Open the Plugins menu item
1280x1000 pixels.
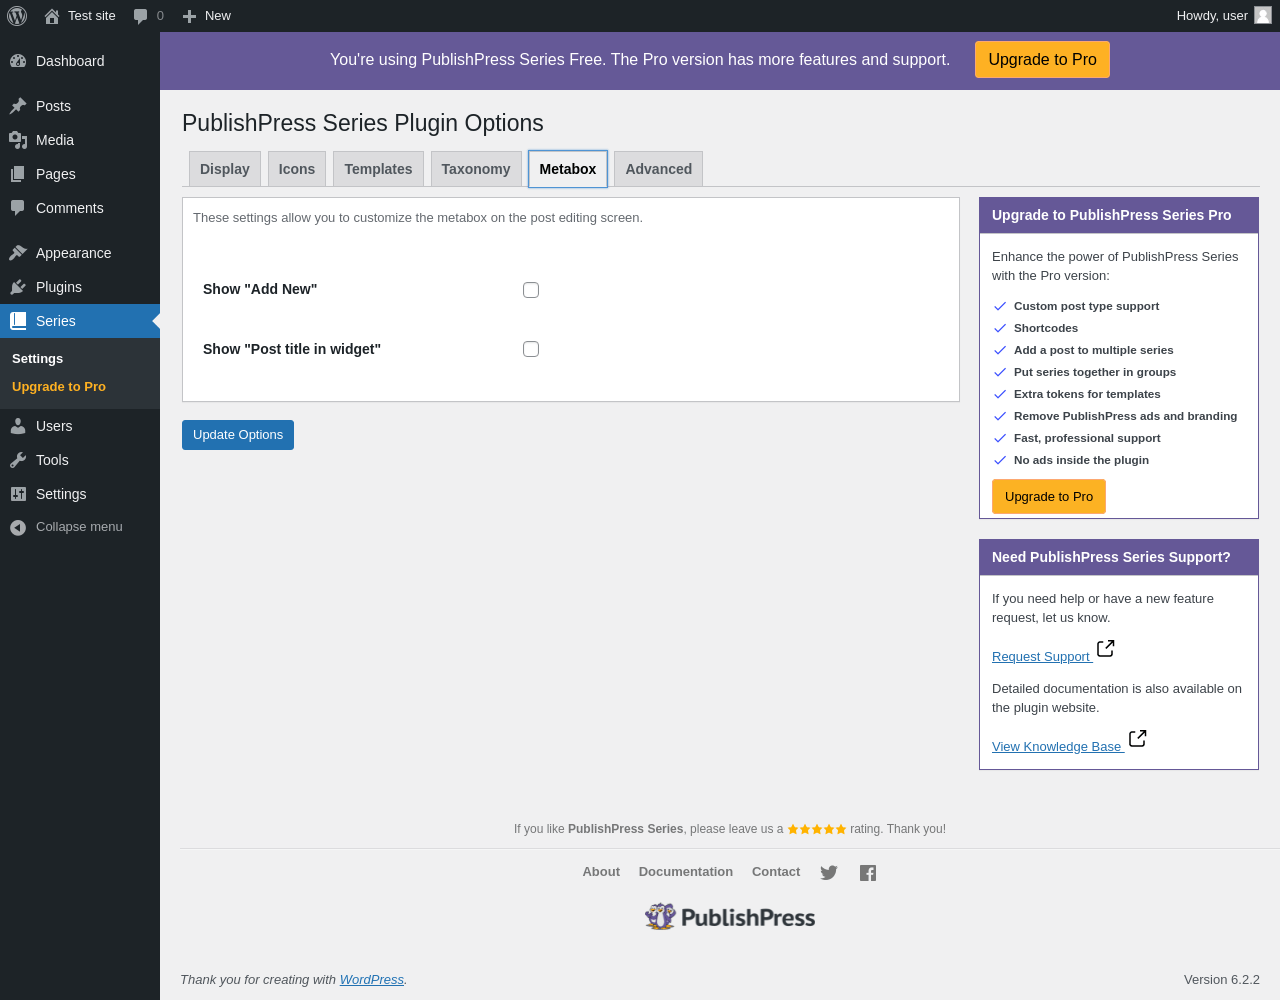[80, 287]
